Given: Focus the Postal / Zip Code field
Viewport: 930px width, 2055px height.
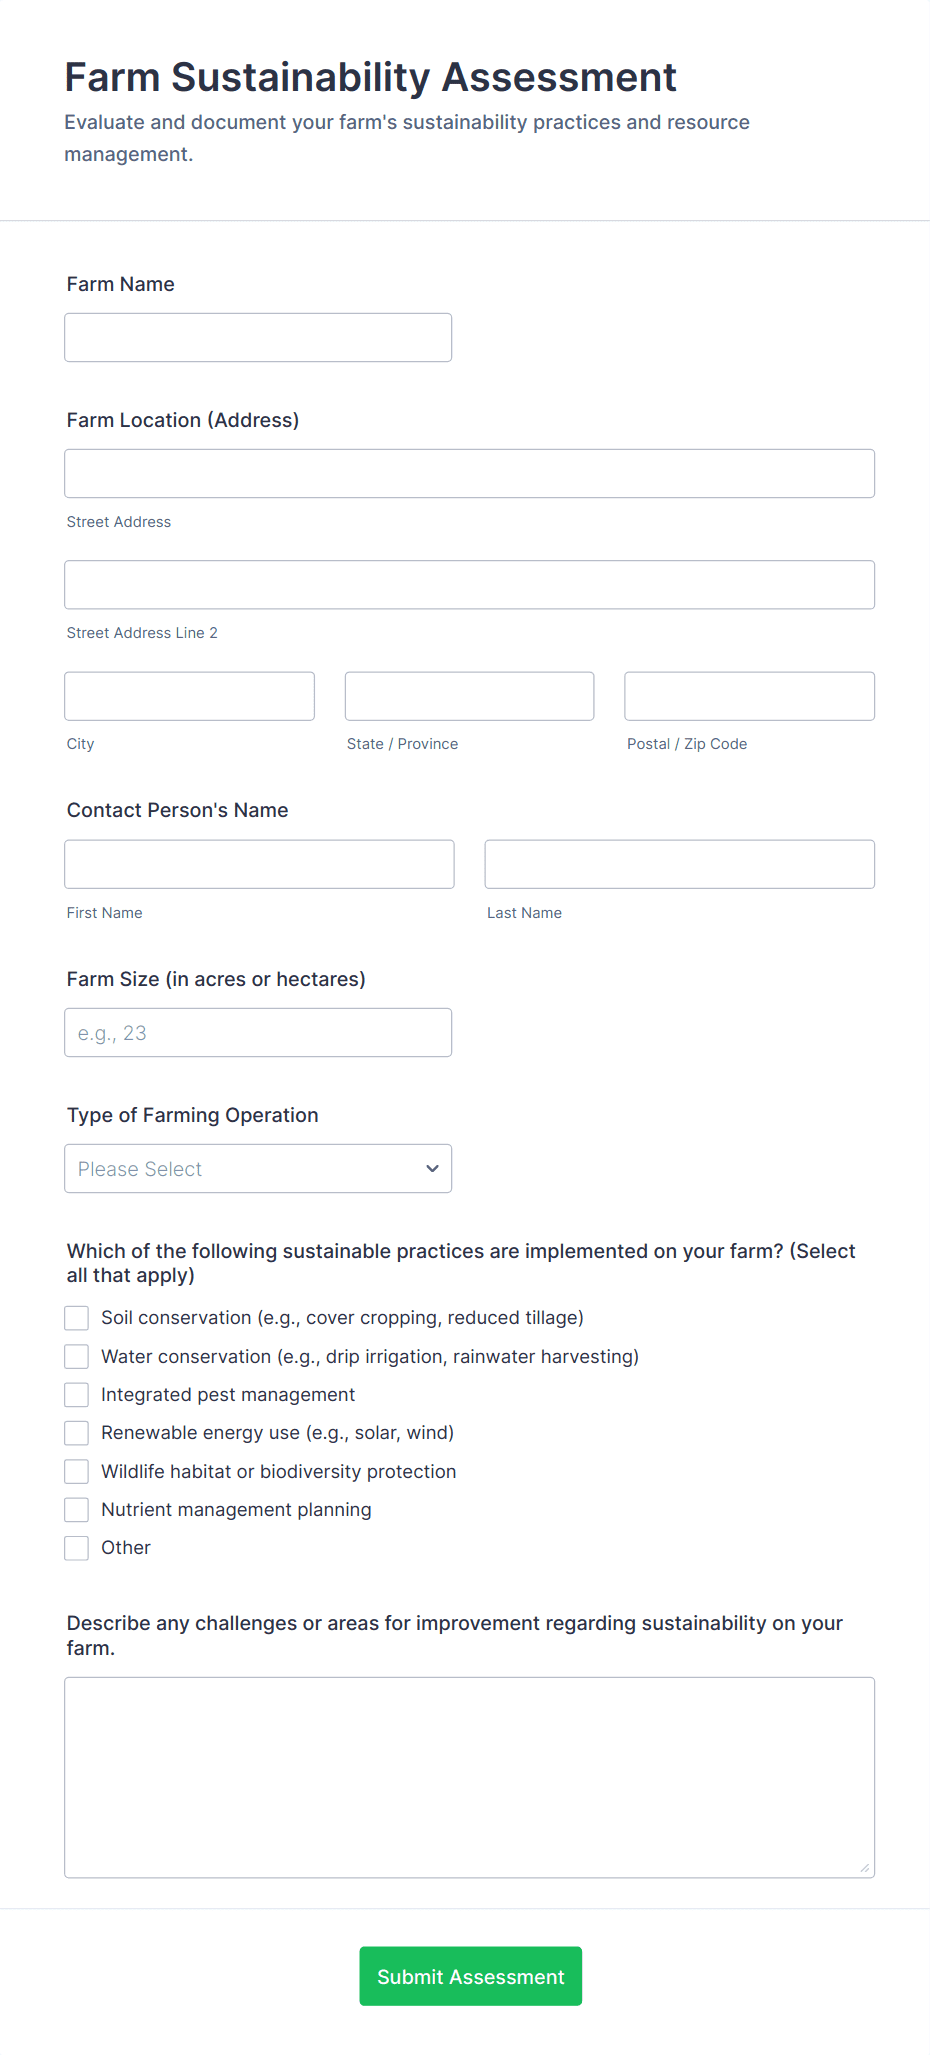Looking at the screenshot, I should (749, 696).
